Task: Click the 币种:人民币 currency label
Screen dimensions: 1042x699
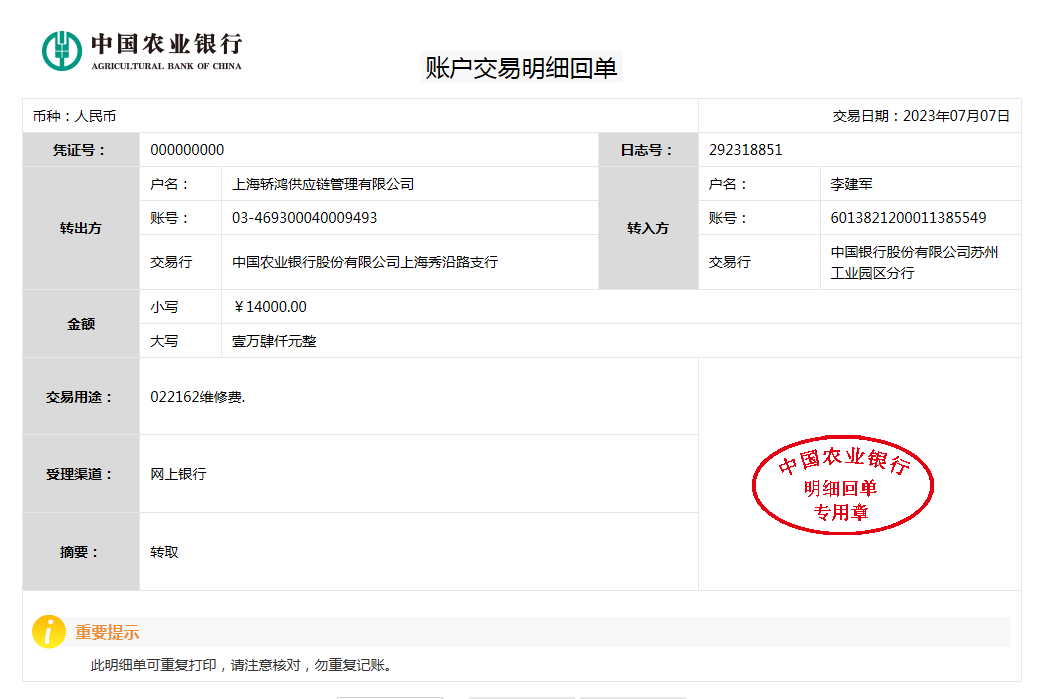Action: [x=75, y=116]
